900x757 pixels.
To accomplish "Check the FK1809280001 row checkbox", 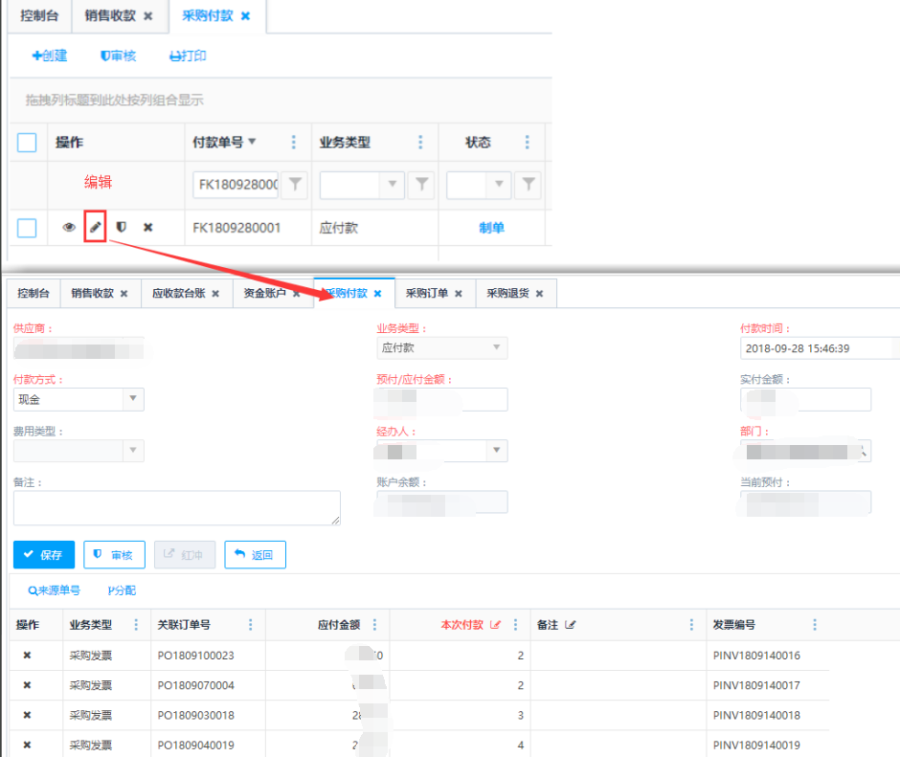I will coord(27,228).
